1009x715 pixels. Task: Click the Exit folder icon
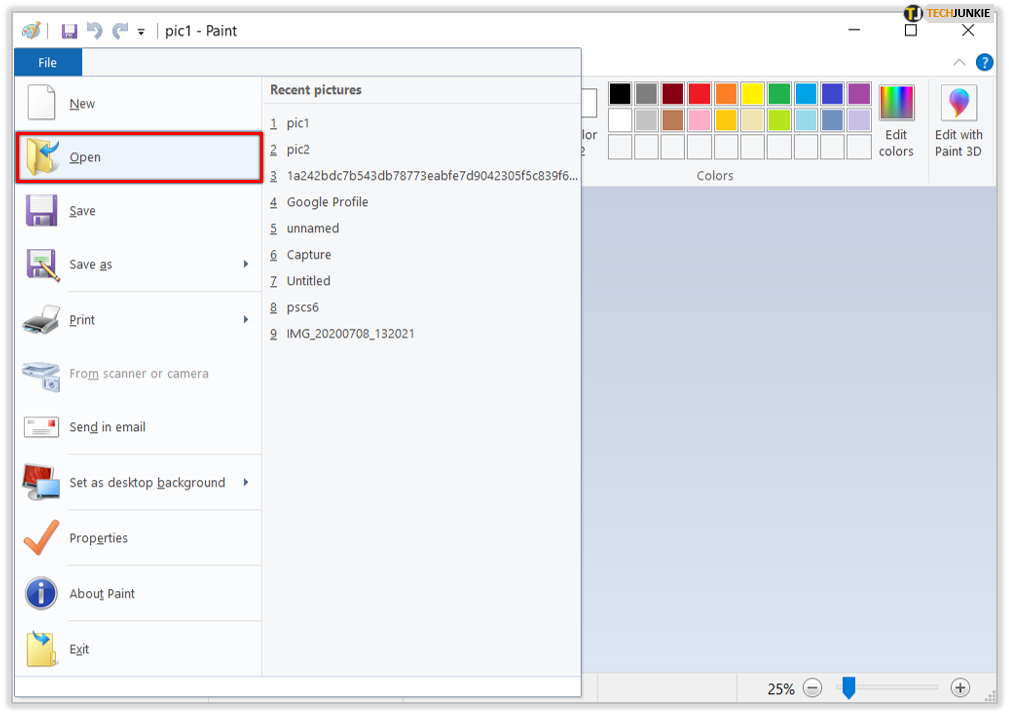click(x=42, y=649)
